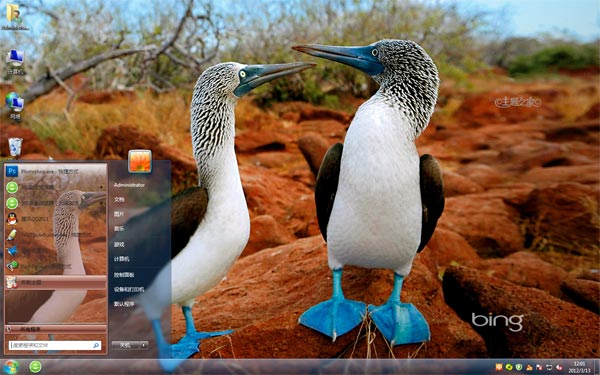
Task: Open the taskbar clock and date
Action: click(x=579, y=367)
